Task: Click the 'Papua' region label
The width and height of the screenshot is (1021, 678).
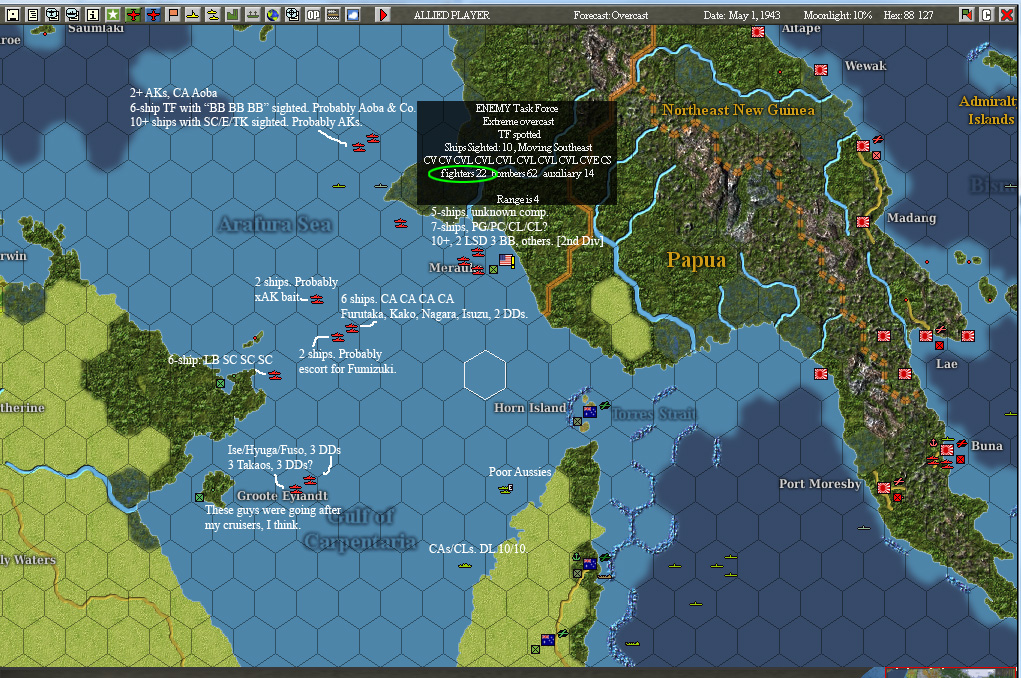Action: pyautogui.click(x=696, y=260)
